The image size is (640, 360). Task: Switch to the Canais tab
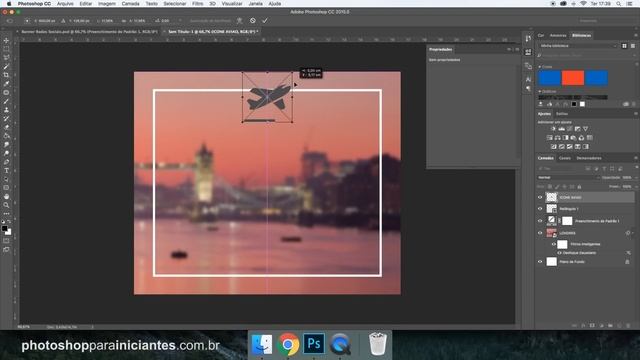(565, 158)
